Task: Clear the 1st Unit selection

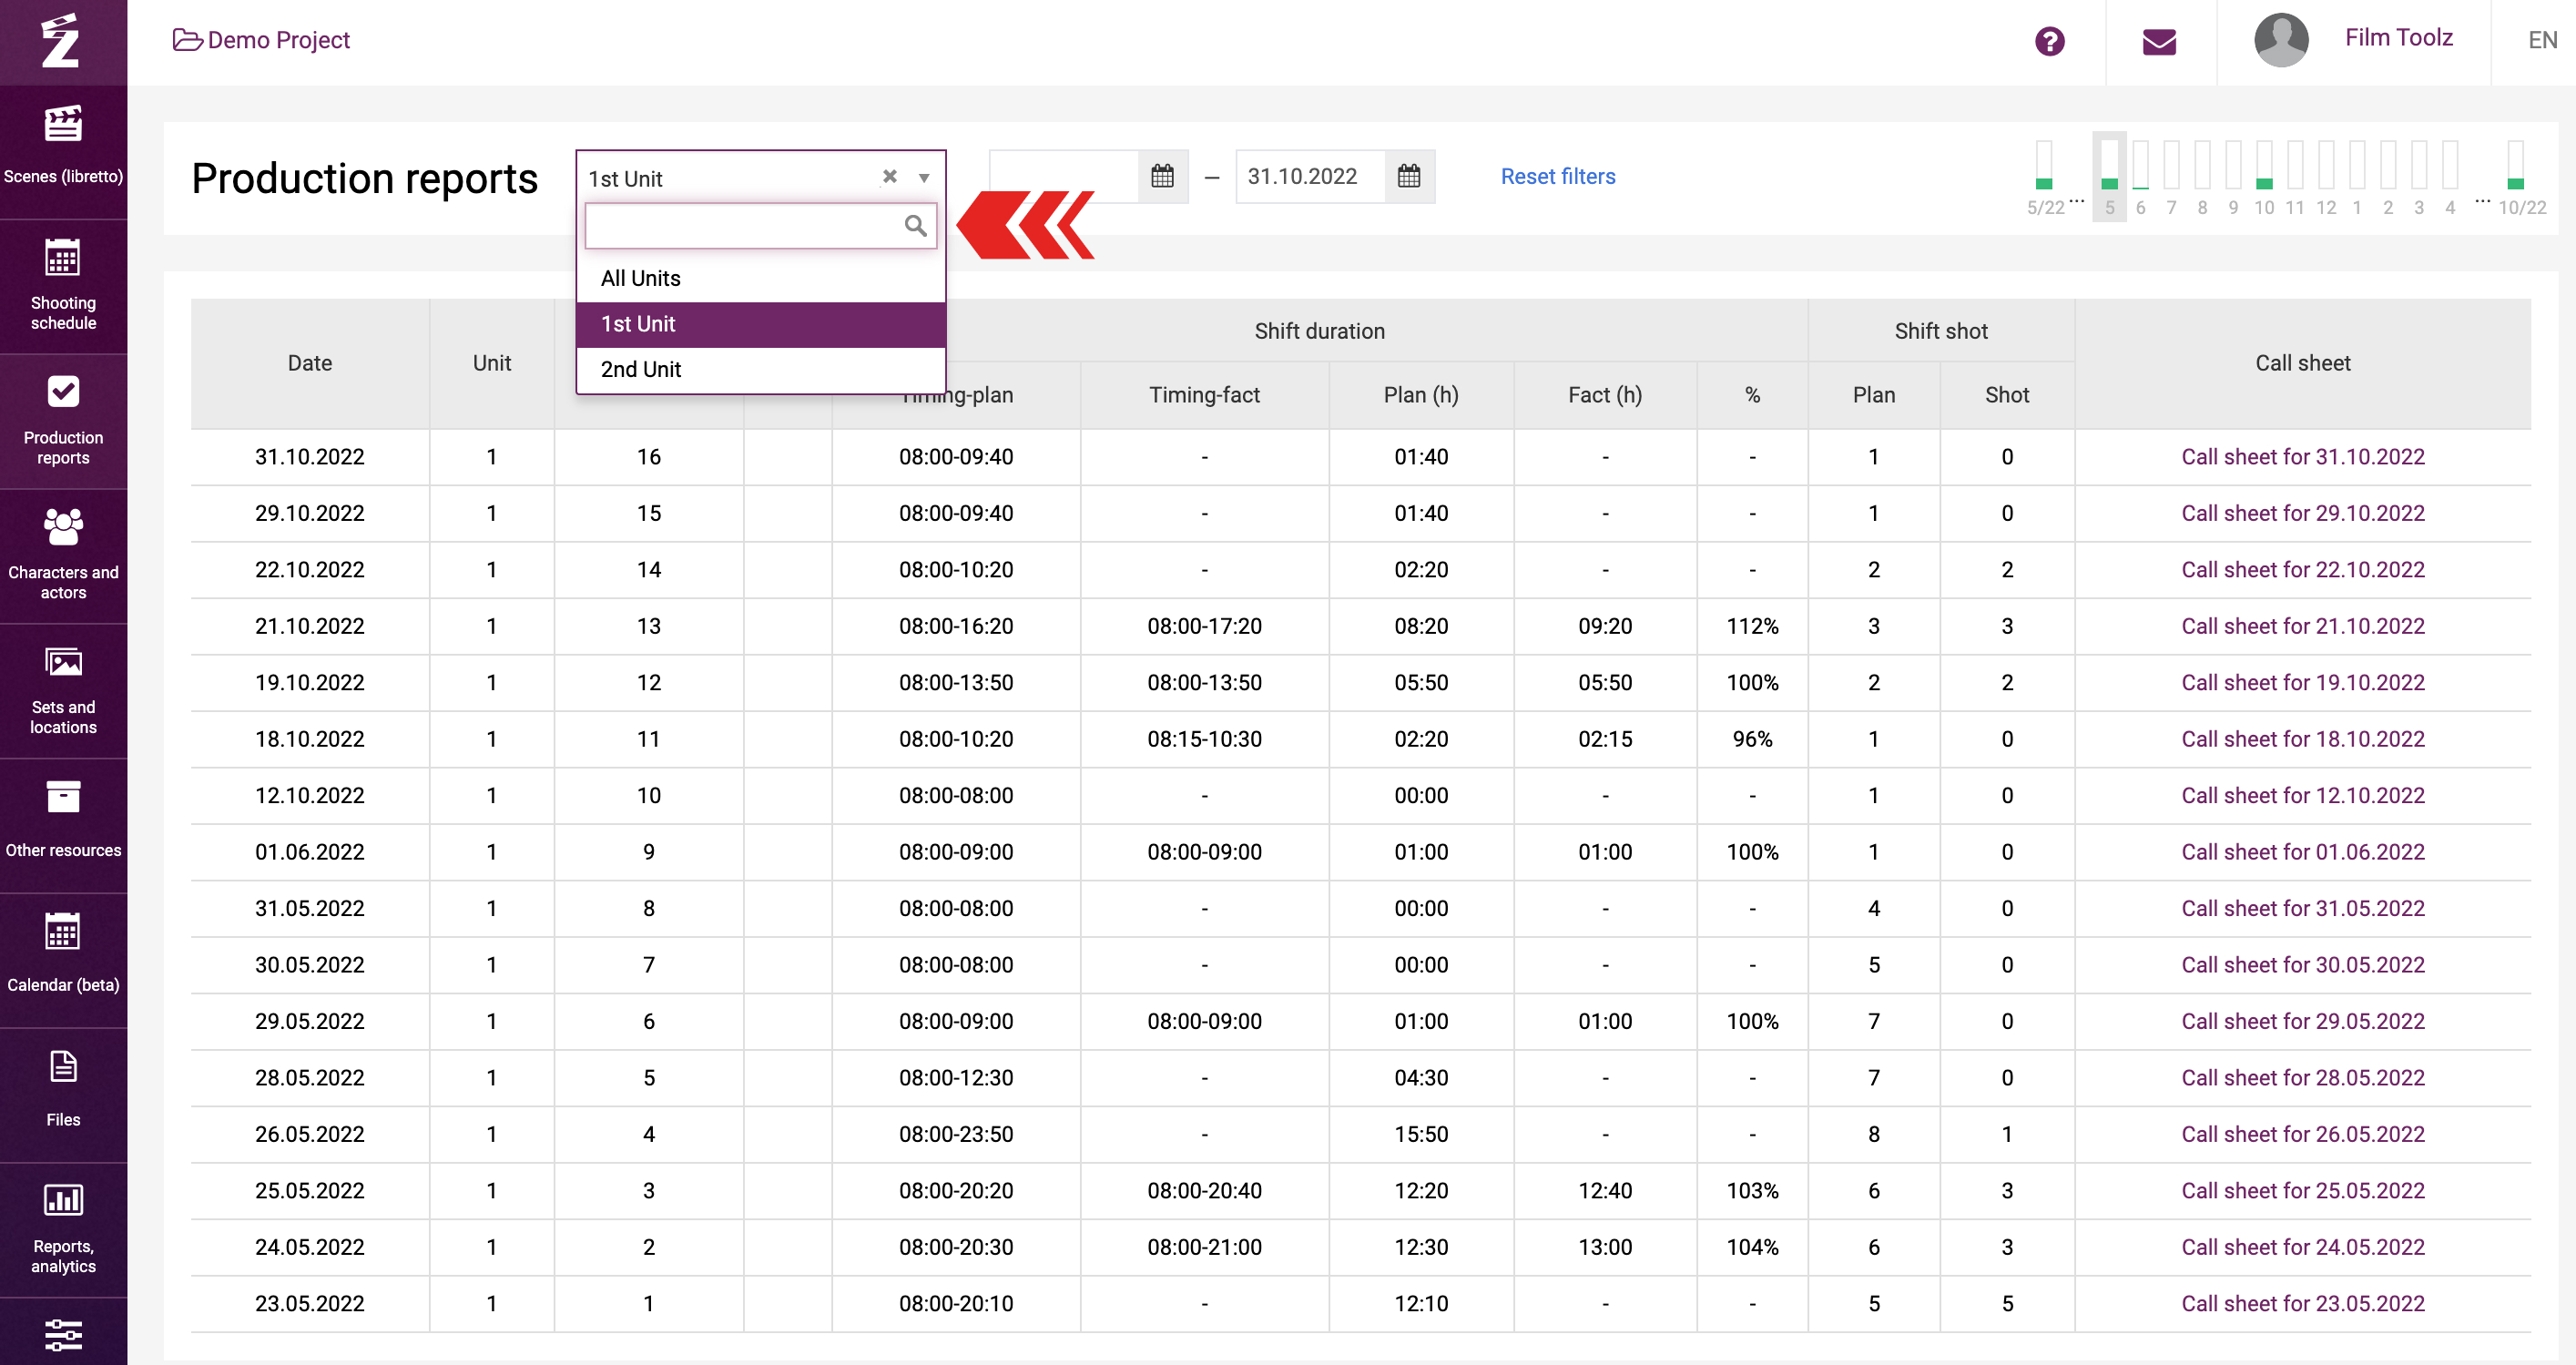Action: click(889, 177)
